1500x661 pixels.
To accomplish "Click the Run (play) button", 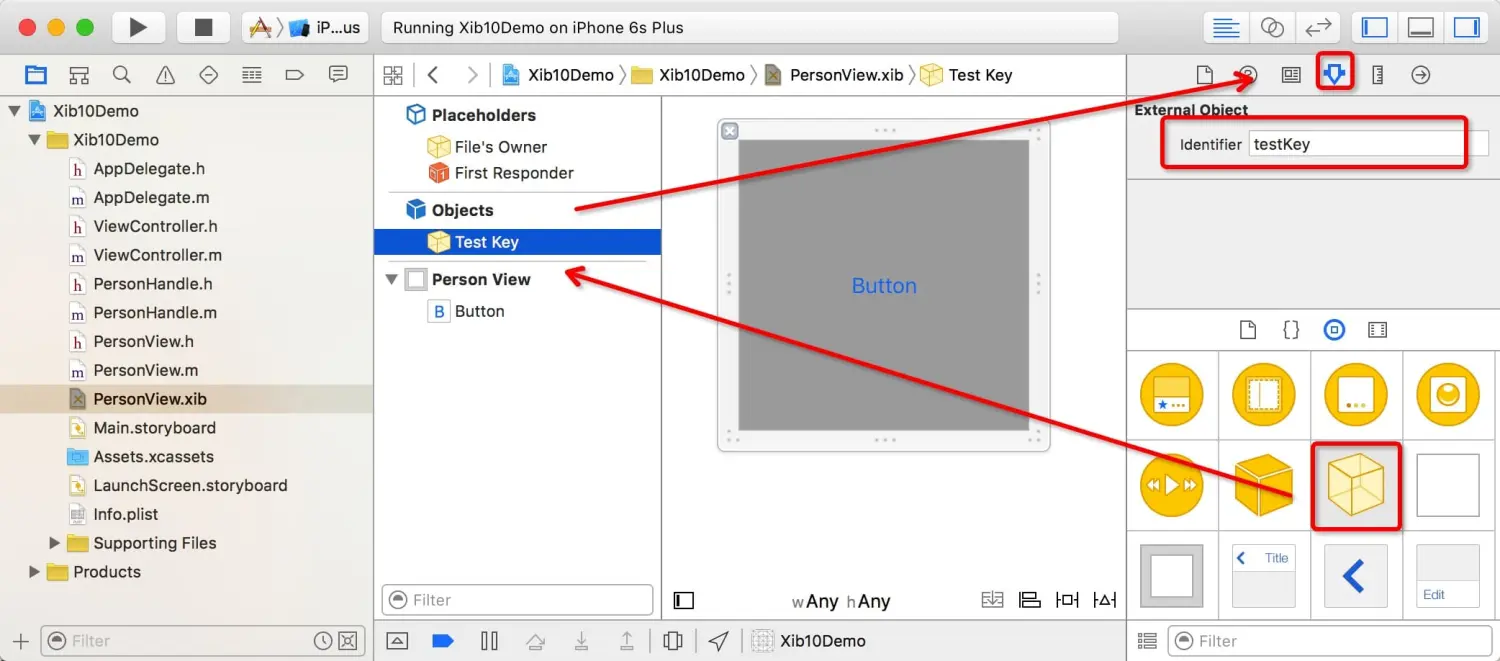I will click(x=138, y=28).
